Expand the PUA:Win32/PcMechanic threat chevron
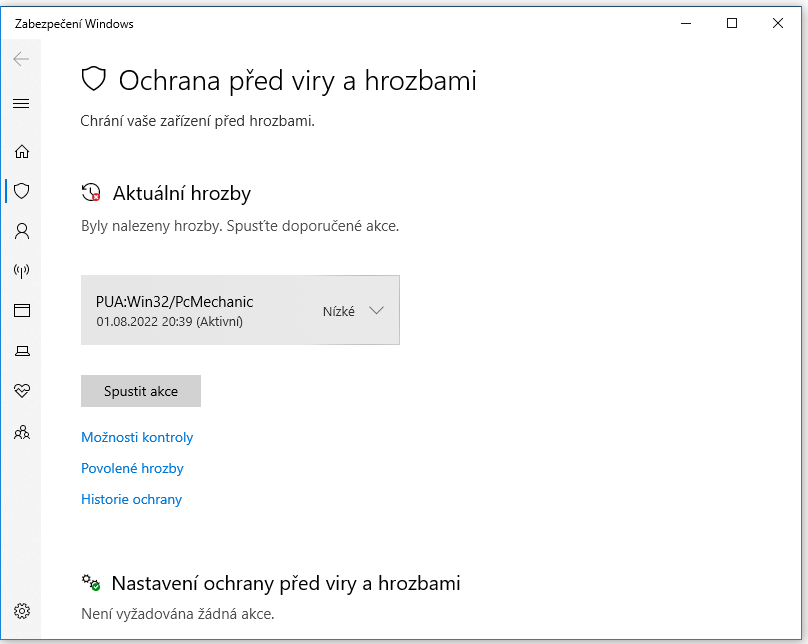Image resolution: width=808 pixels, height=644 pixels. (376, 310)
